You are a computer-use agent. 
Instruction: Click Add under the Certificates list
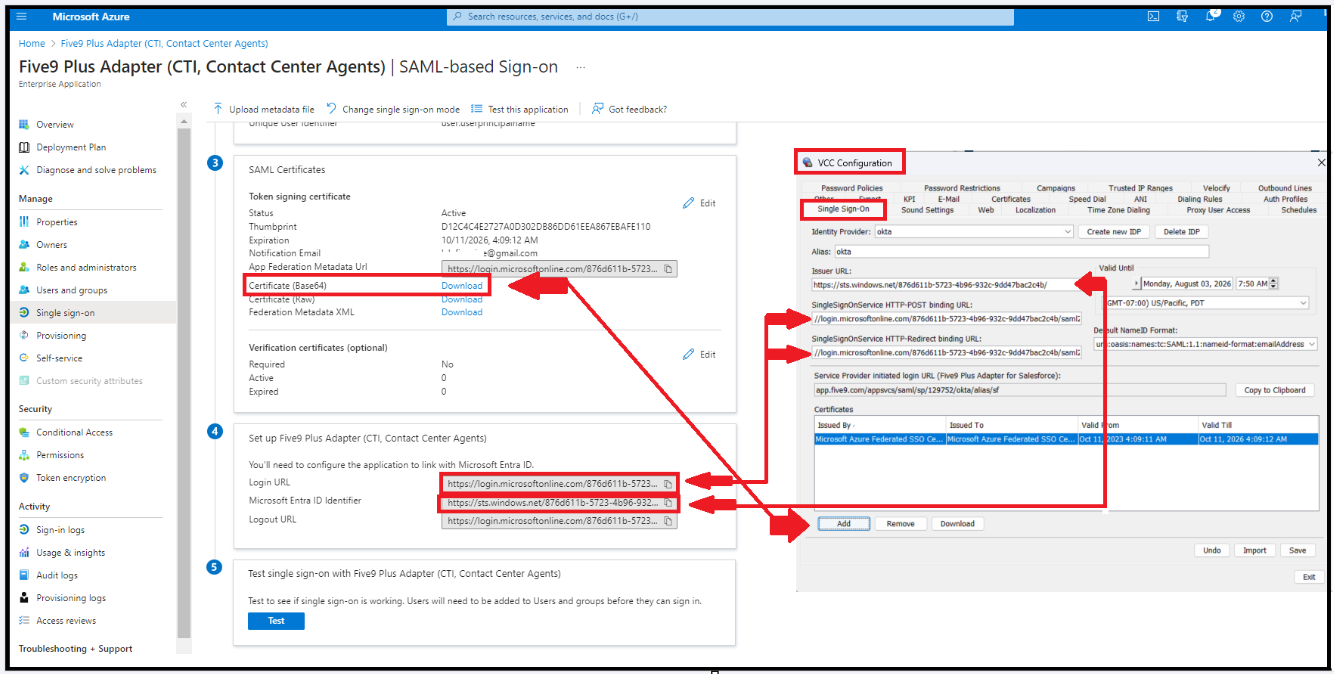click(844, 523)
